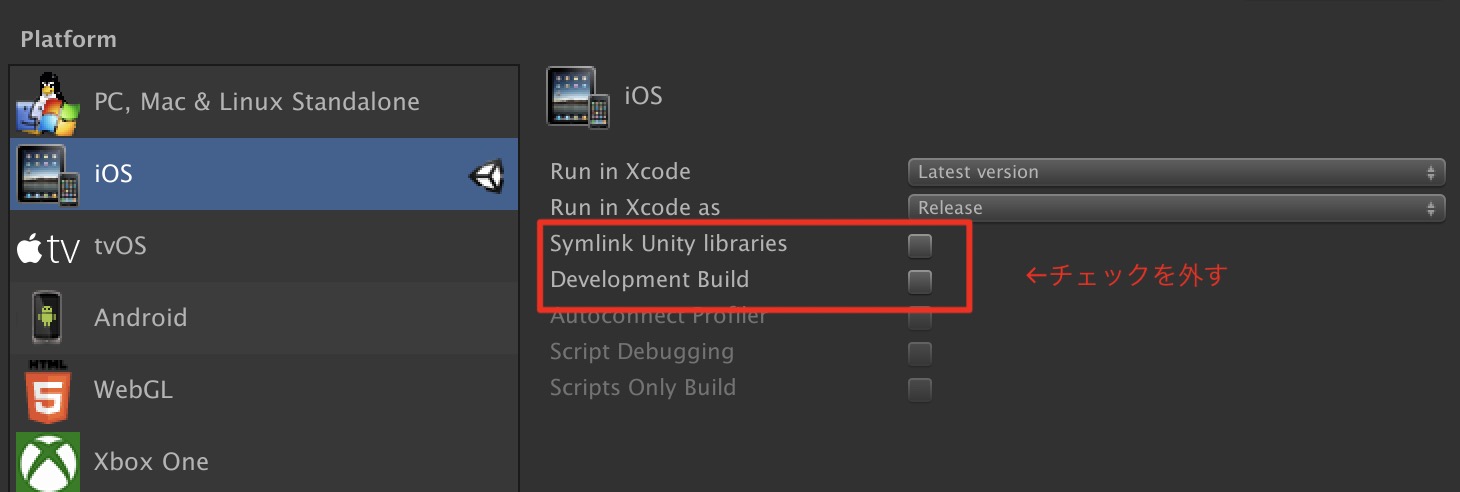The image size is (1460, 492).
Task: Select the WebGL platform entry
Action: 264,390
